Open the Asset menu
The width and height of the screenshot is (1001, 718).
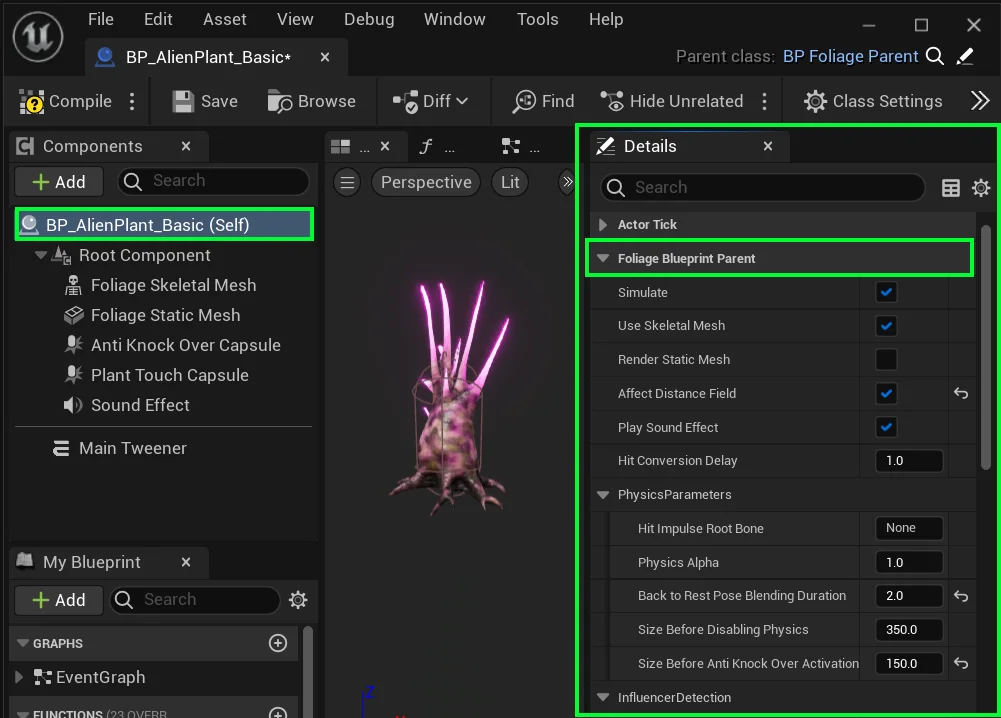(224, 19)
